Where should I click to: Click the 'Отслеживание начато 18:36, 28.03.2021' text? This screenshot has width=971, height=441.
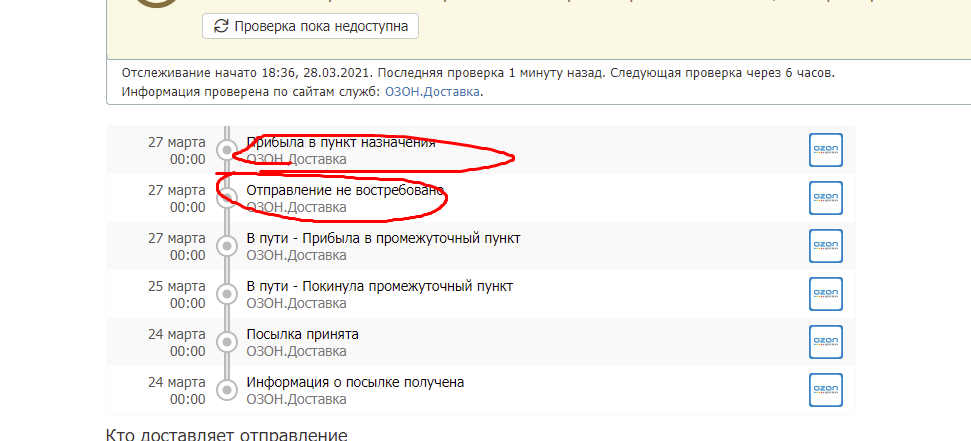point(247,72)
